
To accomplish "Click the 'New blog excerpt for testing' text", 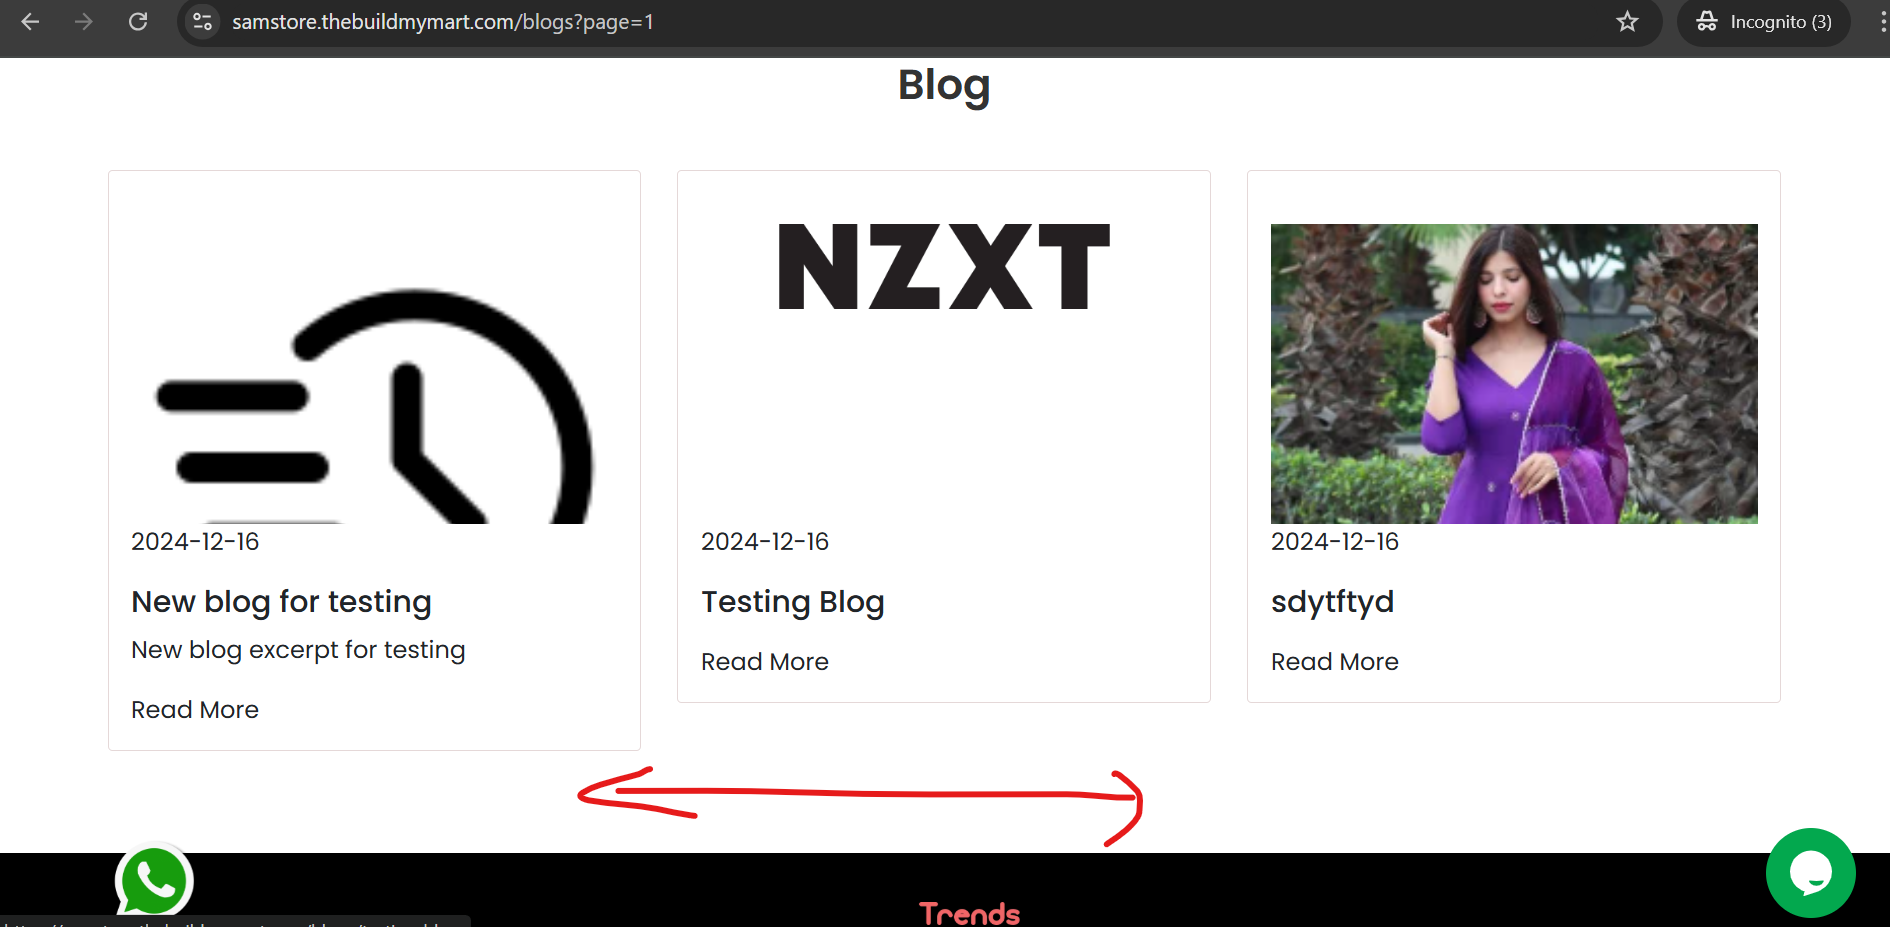I will tap(298, 650).
